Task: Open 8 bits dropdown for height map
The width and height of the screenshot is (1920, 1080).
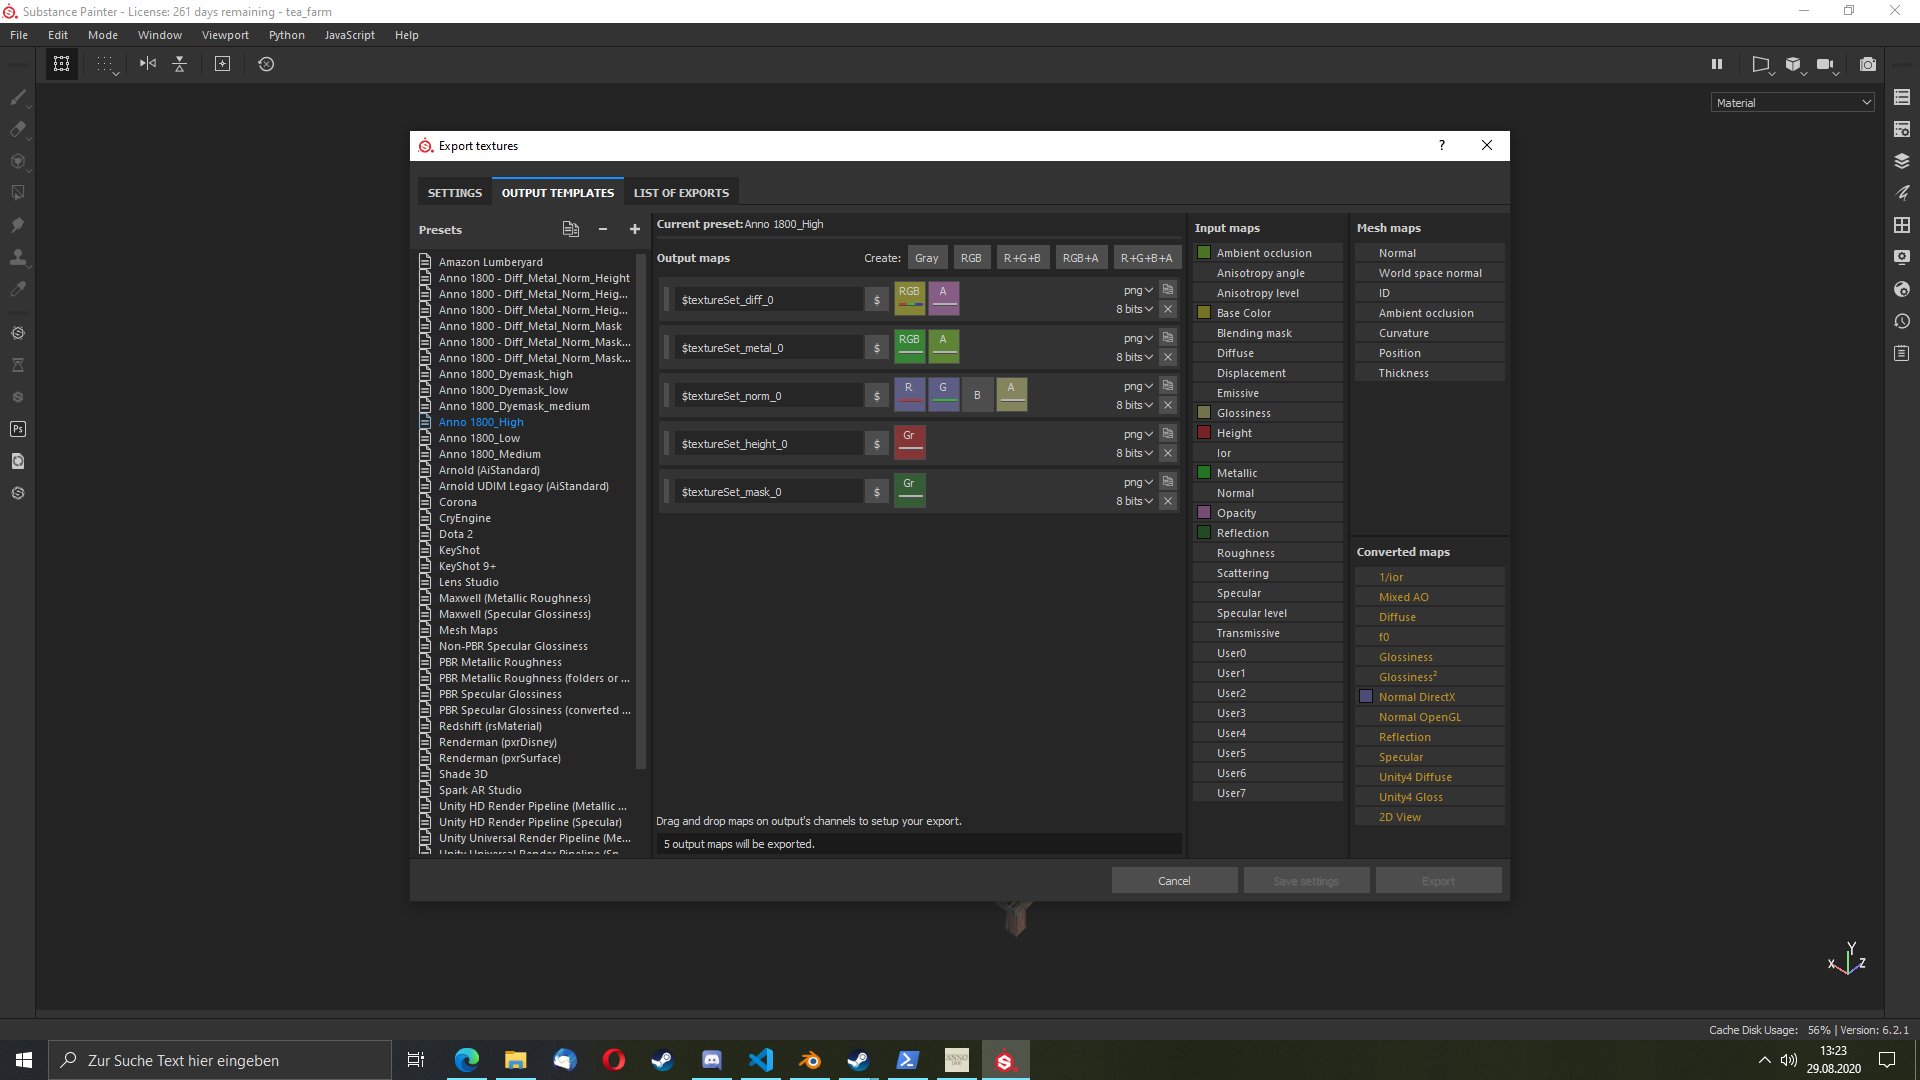Action: 1135,453
